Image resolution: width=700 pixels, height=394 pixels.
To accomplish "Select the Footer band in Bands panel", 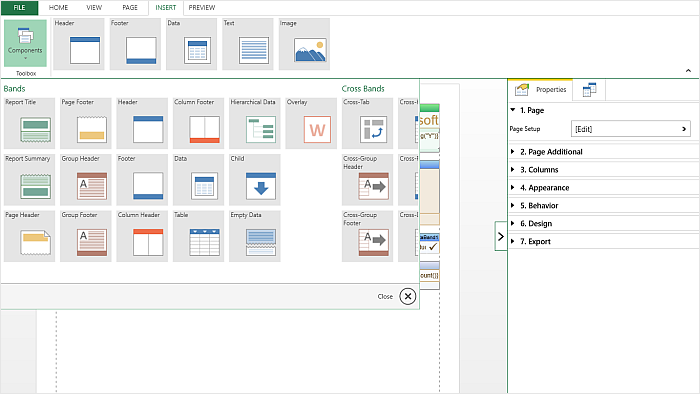I will coord(142,180).
